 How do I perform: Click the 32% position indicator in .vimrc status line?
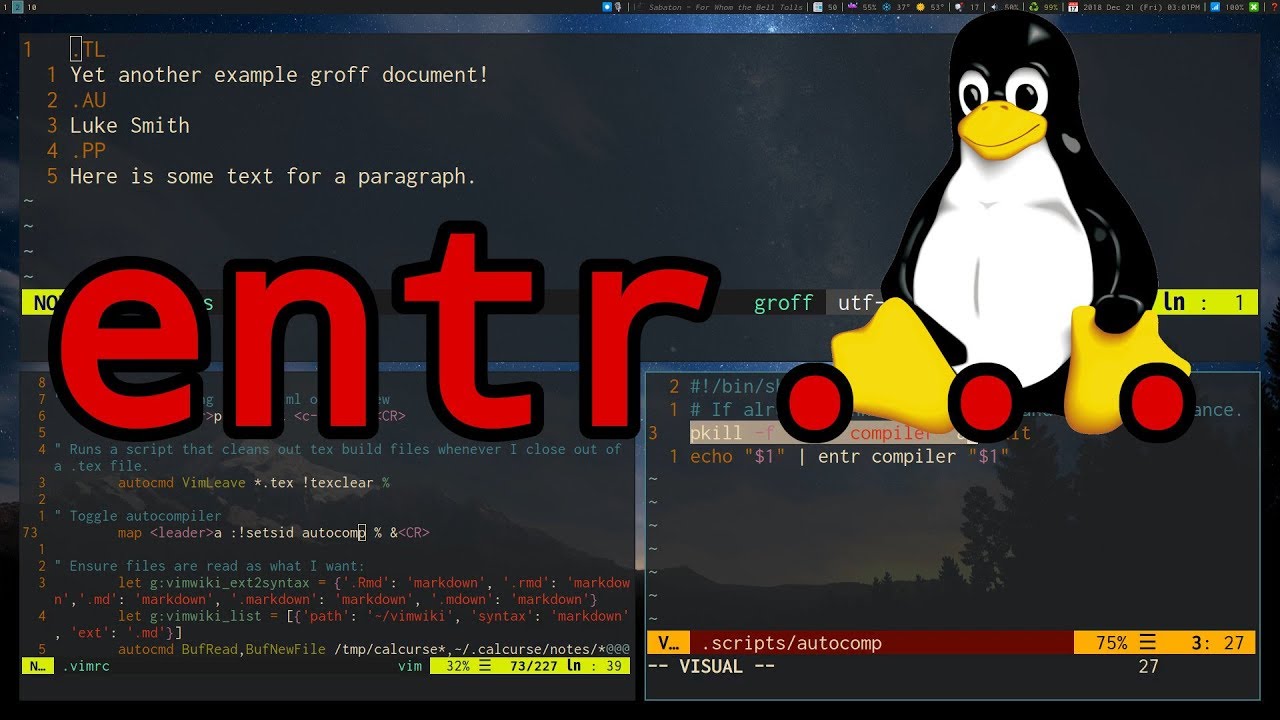pos(458,666)
